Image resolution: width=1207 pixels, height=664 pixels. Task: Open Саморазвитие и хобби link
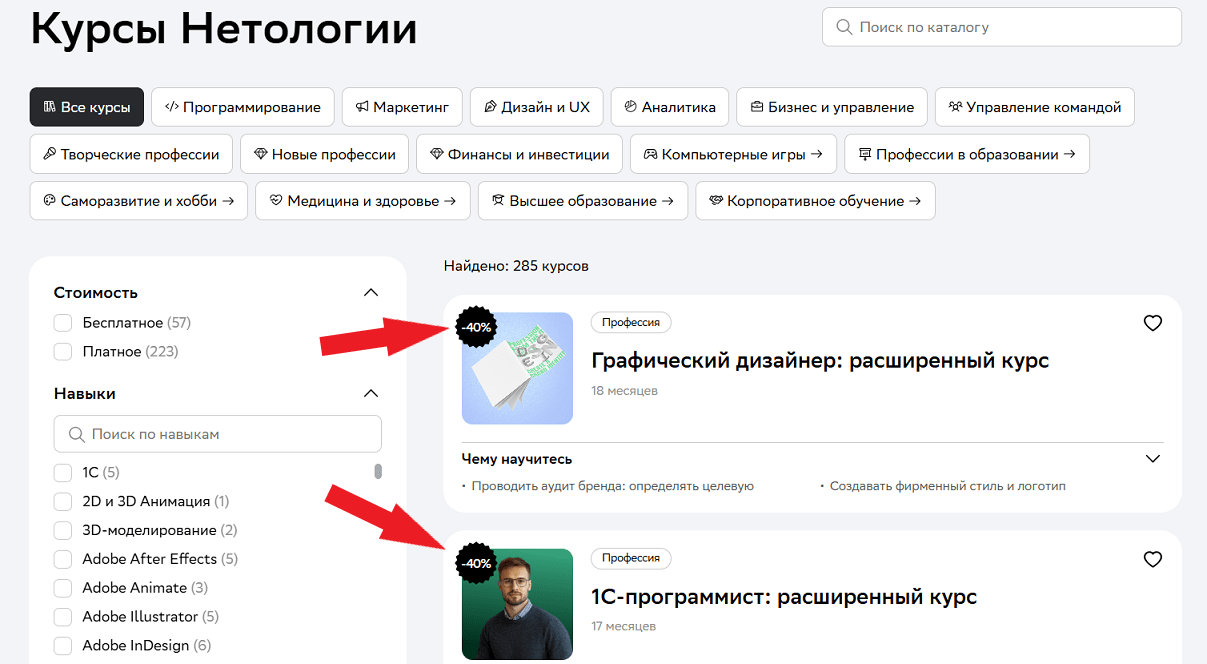(x=138, y=201)
